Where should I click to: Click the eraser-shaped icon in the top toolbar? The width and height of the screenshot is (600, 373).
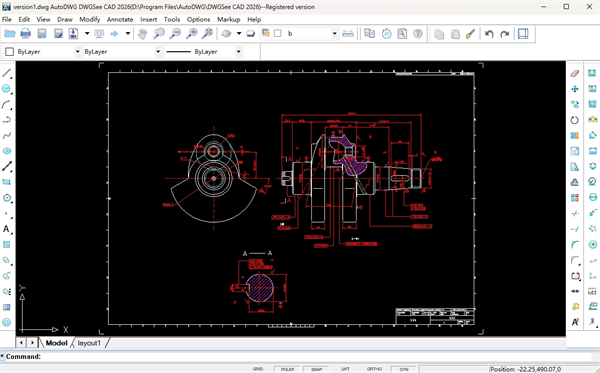point(251,34)
